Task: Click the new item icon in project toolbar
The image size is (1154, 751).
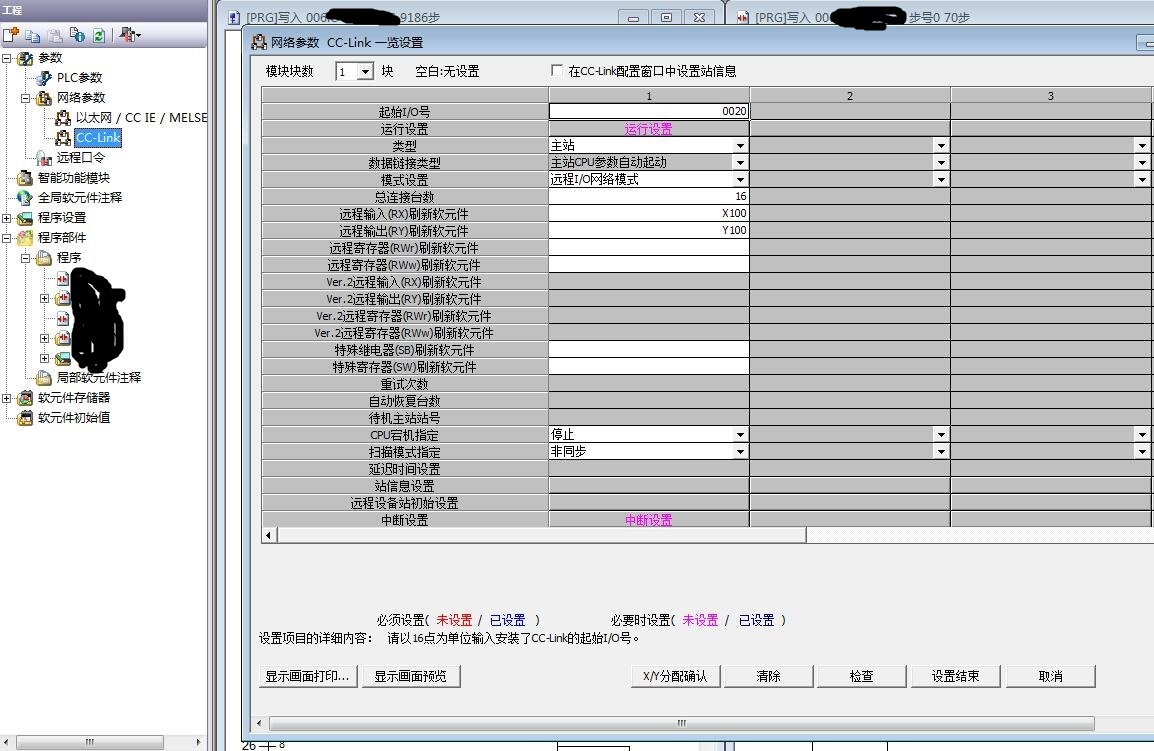Action: [x=11, y=35]
